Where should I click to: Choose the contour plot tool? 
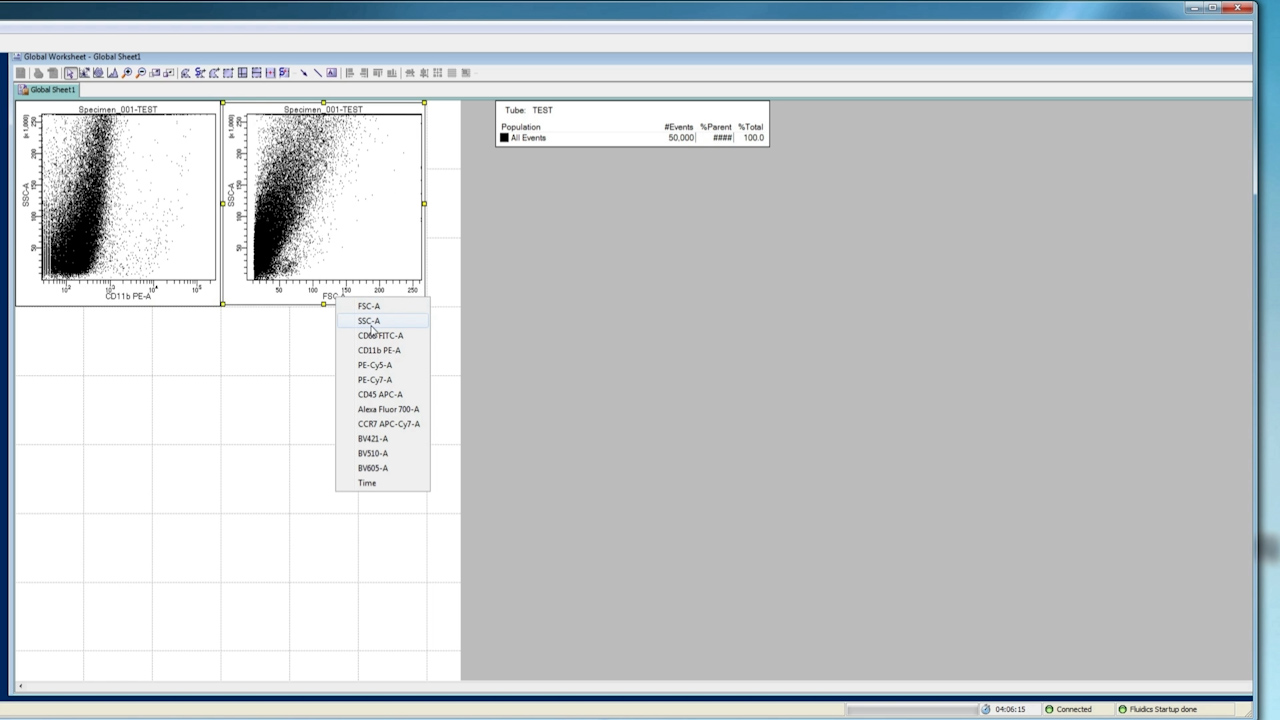click(x=98, y=73)
